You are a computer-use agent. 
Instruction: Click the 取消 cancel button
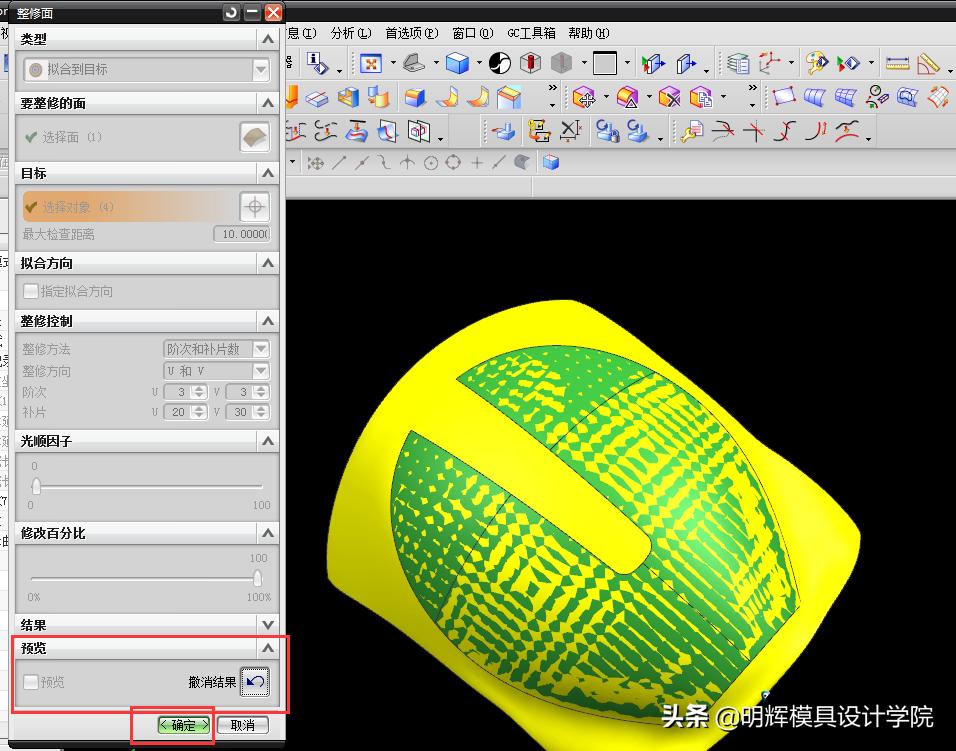pyautogui.click(x=242, y=725)
